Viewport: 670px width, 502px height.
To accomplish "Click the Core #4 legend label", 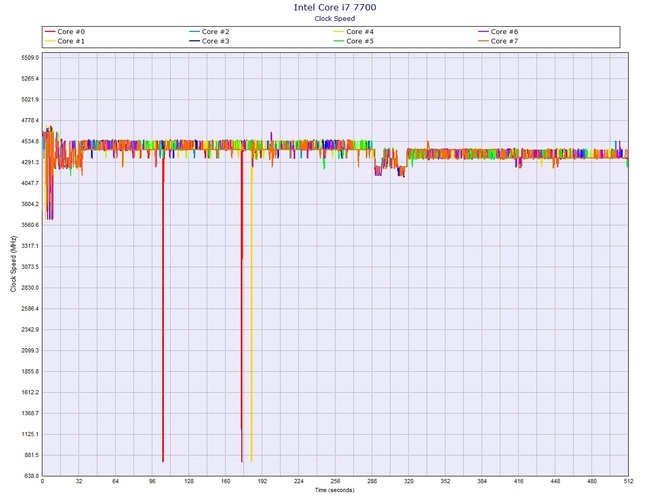I will 360,32.
